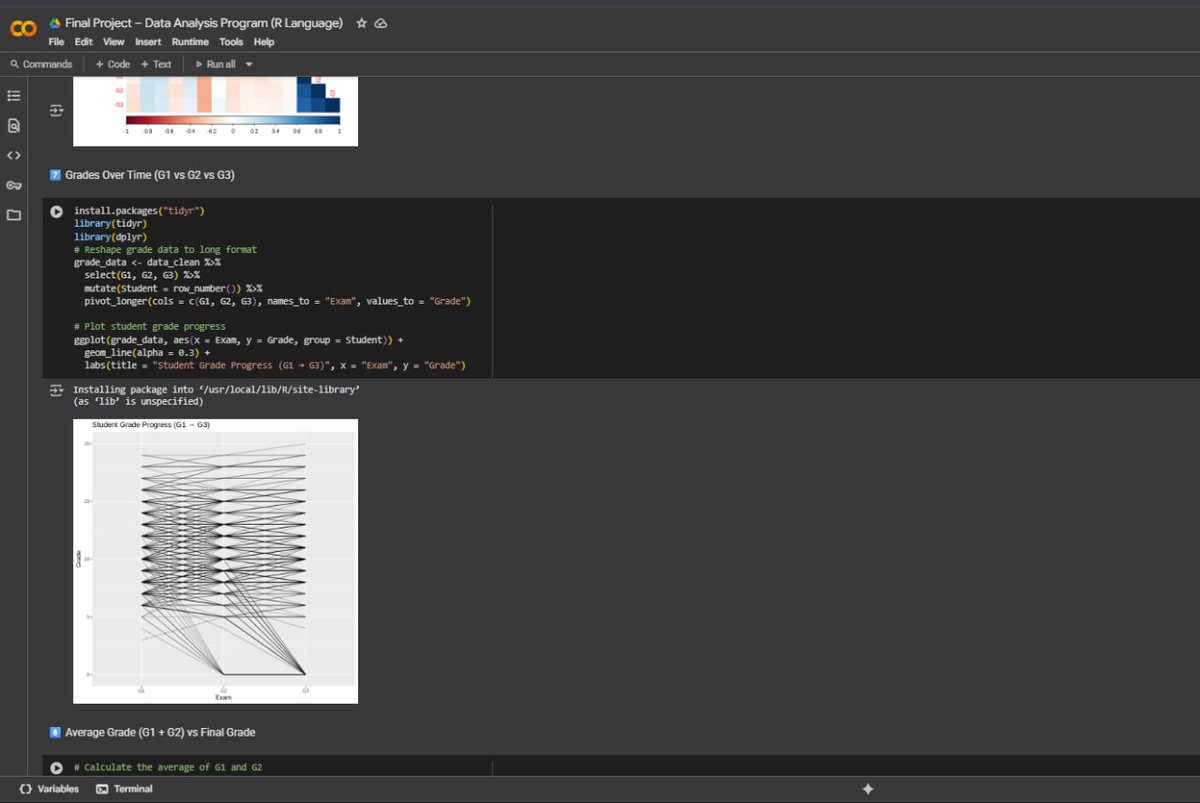Click the cloud saved status icon
Viewport: 1200px width, 803px height.
(x=381, y=23)
